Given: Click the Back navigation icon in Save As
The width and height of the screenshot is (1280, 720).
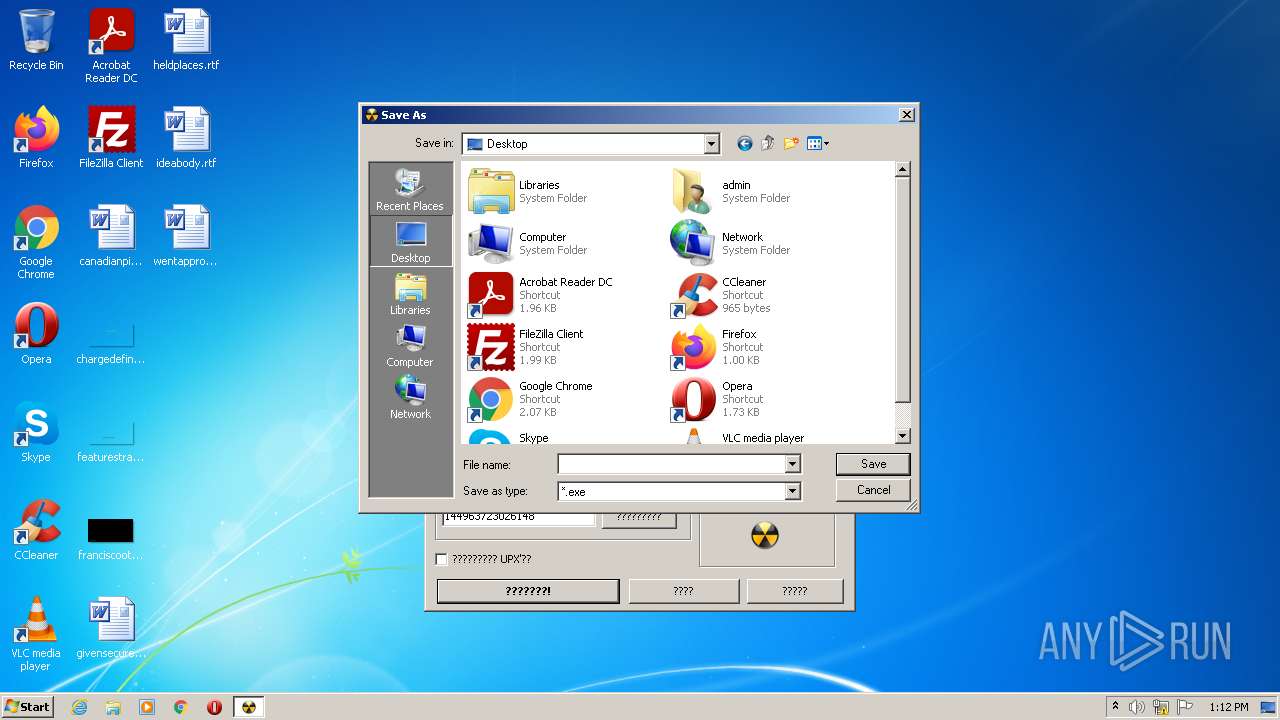Looking at the screenshot, I should (x=744, y=144).
